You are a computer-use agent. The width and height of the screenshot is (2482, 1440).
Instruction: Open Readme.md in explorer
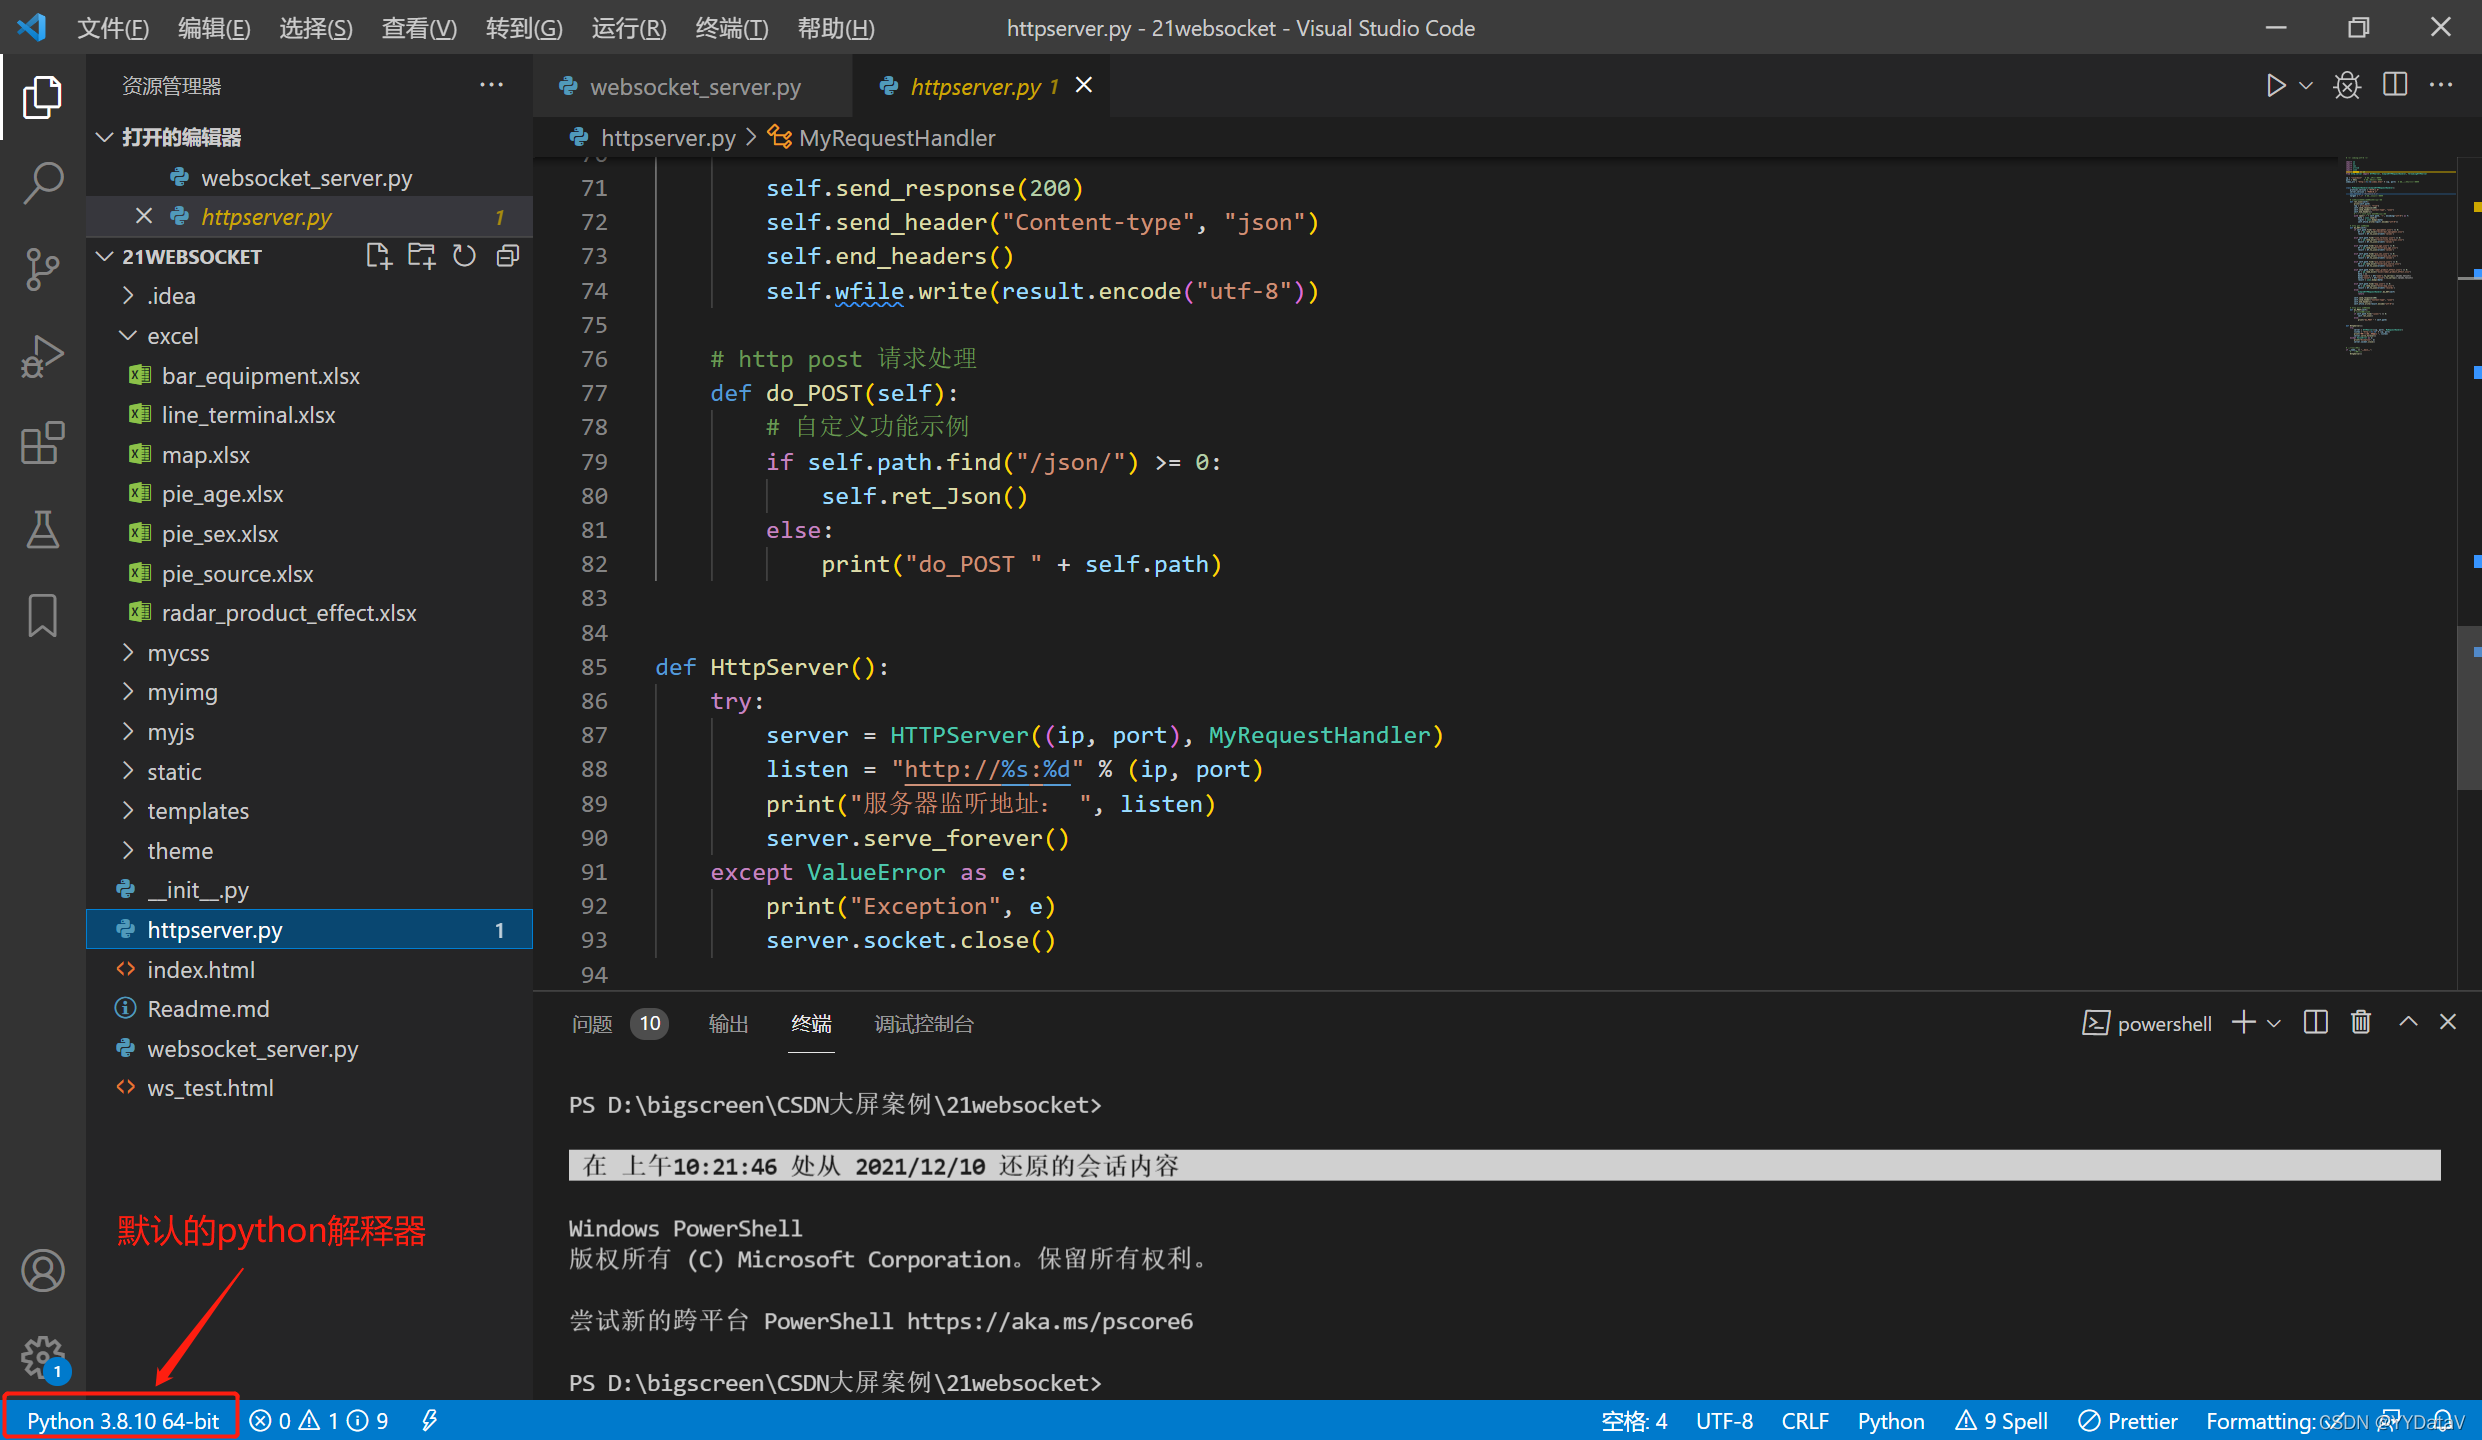(x=208, y=1008)
